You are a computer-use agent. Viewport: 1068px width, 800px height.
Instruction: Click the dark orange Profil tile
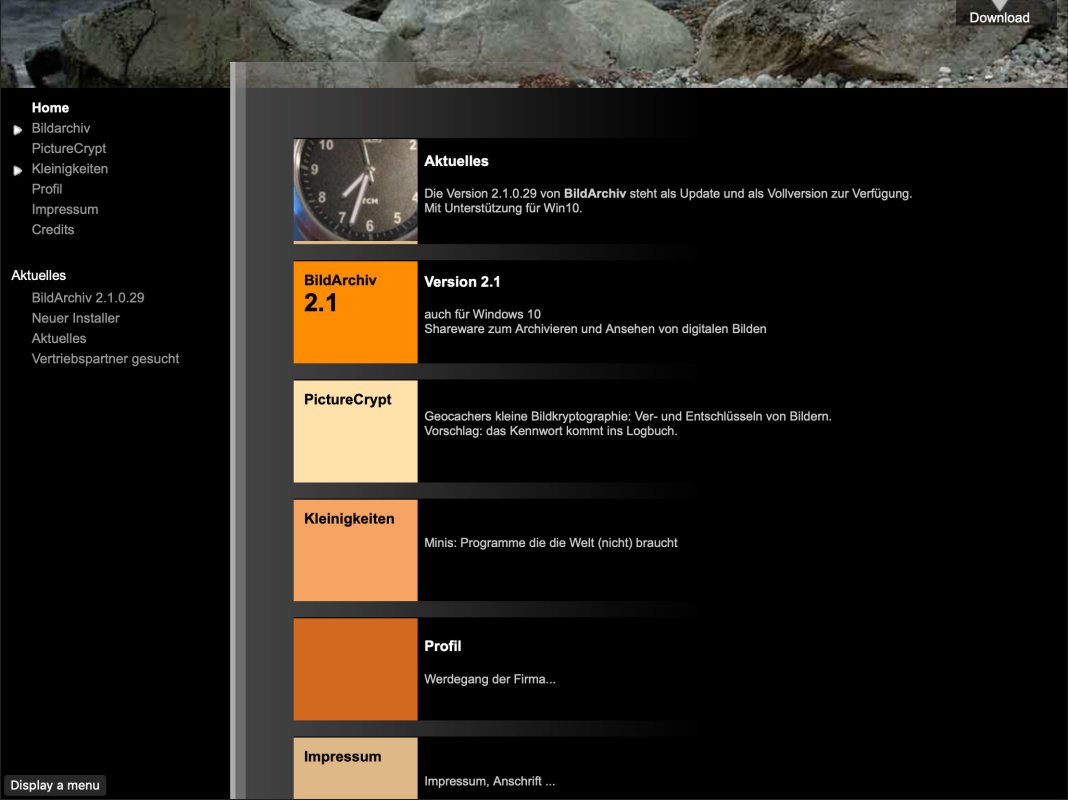[x=355, y=669]
